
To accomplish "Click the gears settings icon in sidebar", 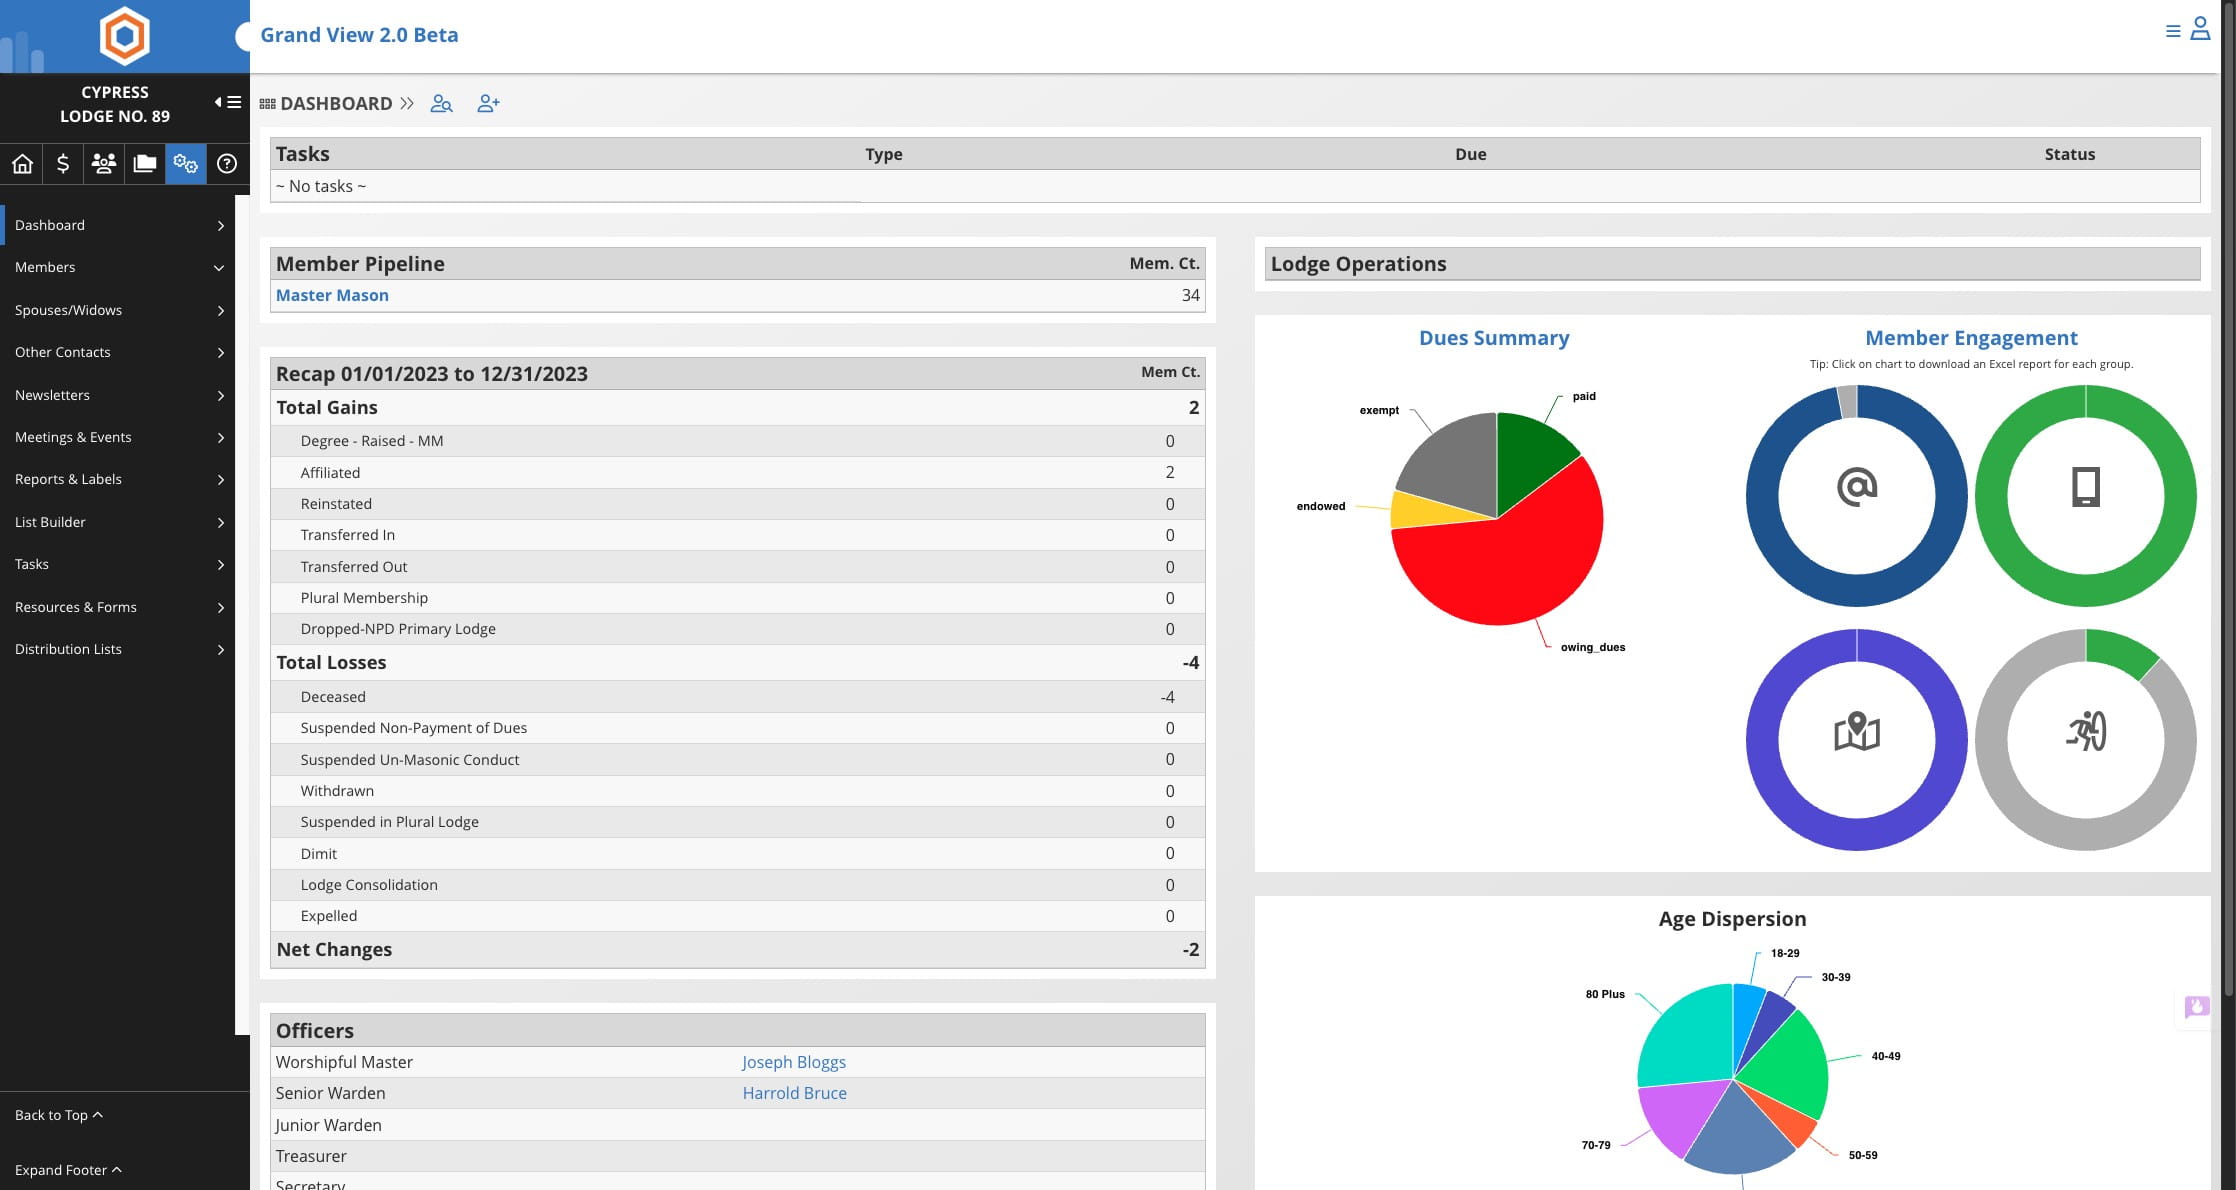I will click(x=186, y=164).
